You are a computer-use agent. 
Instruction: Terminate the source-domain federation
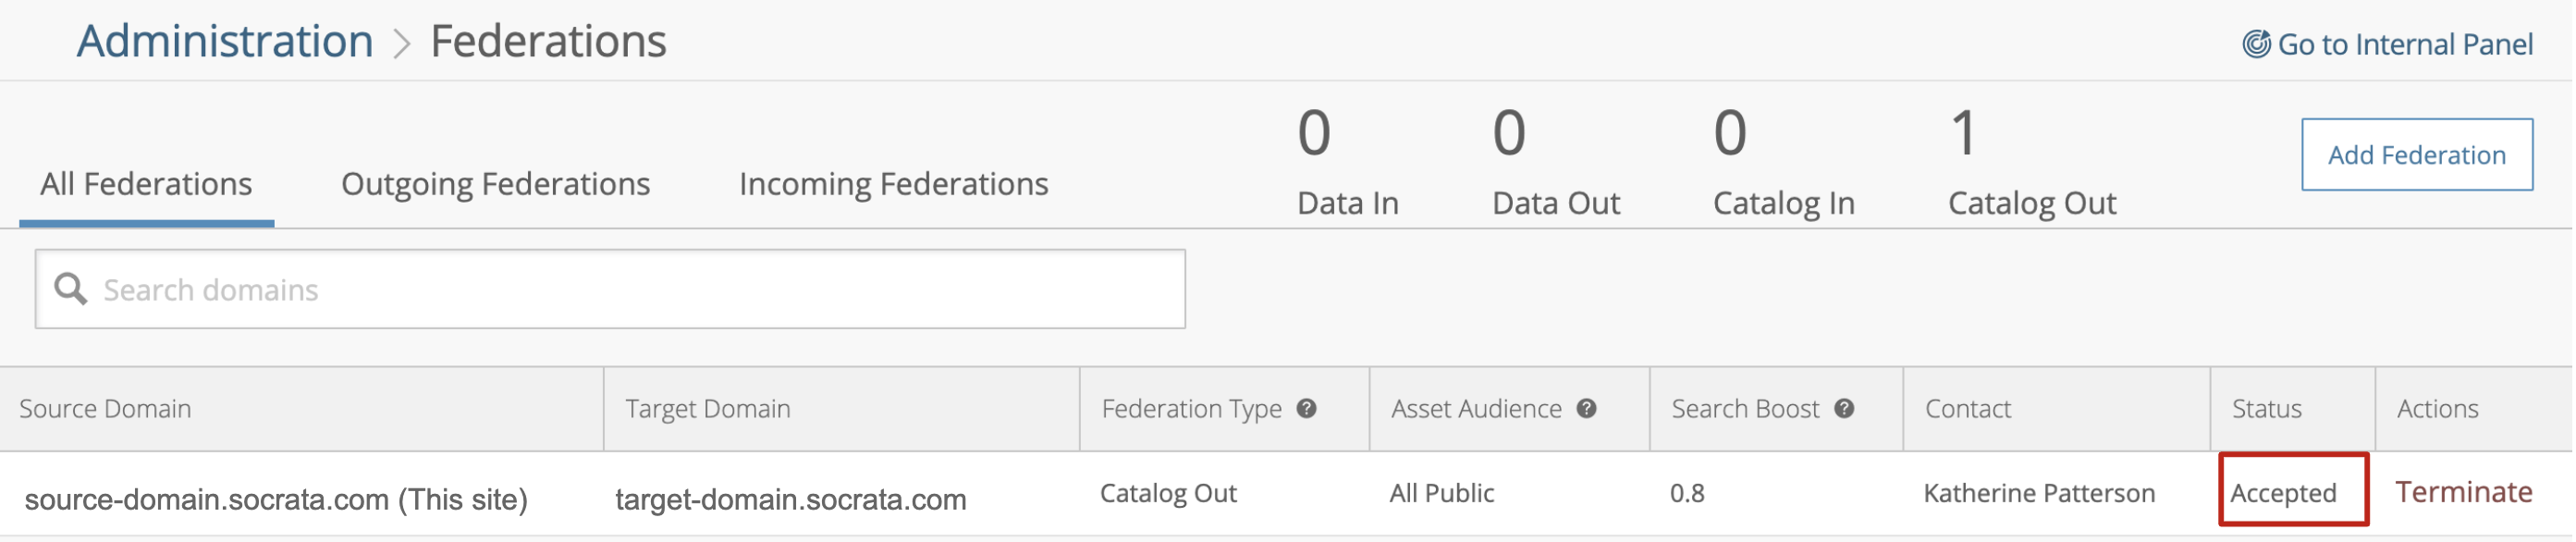(2463, 492)
